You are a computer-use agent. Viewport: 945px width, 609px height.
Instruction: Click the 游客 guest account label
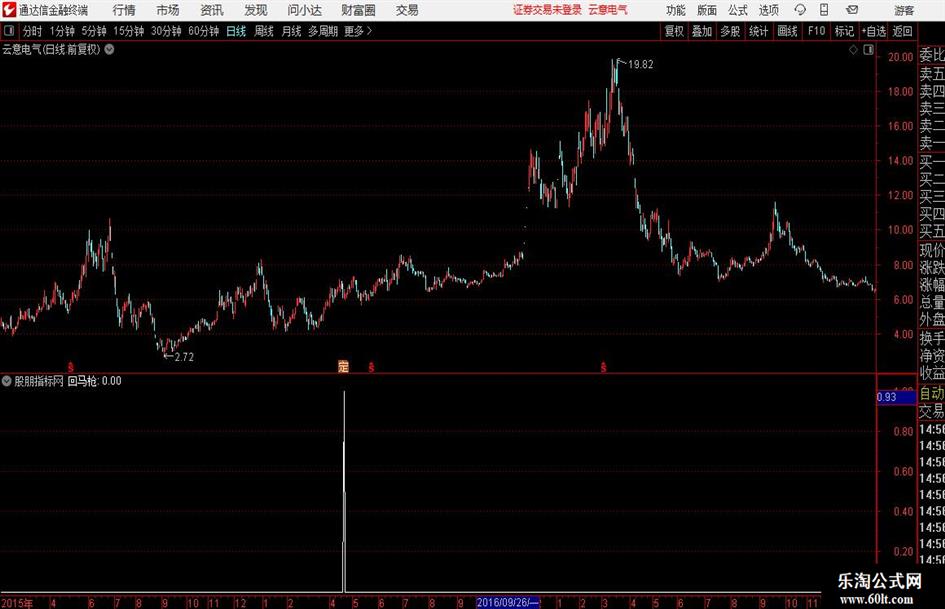pos(904,10)
